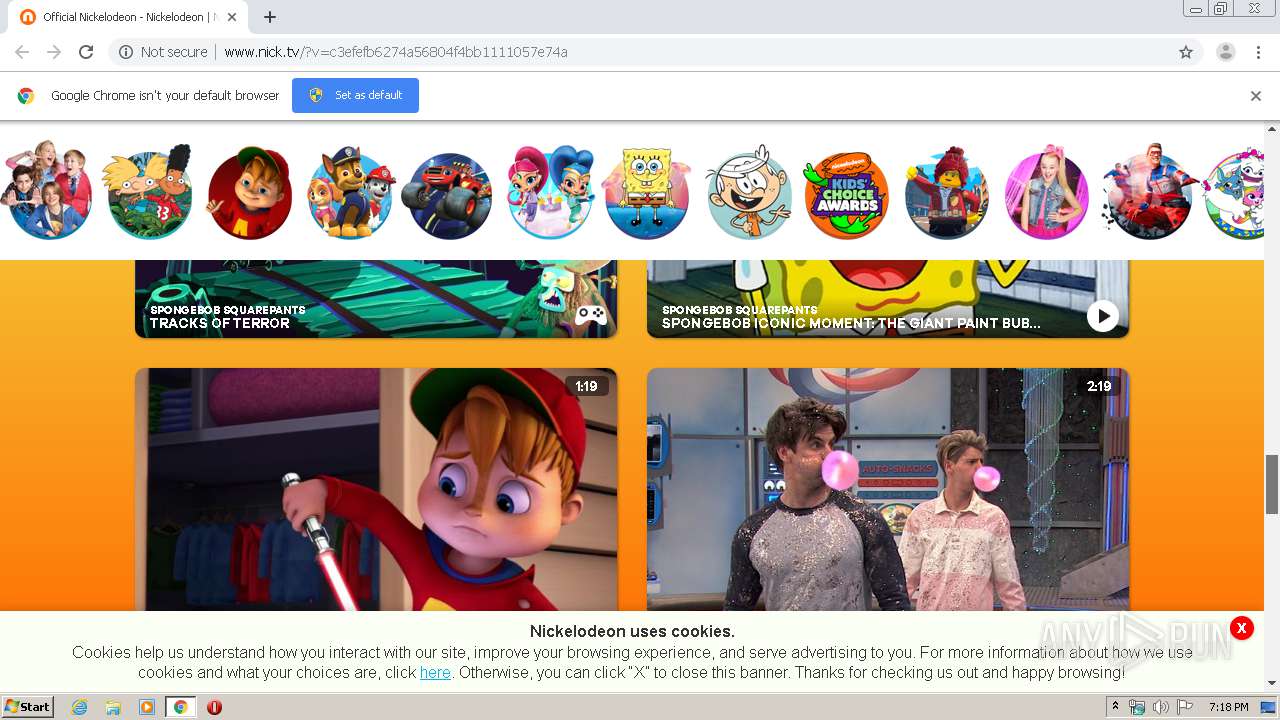Switch to Chrome taskbar button
The image size is (1280, 720).
pyautogui.click(x=180, y=707)
